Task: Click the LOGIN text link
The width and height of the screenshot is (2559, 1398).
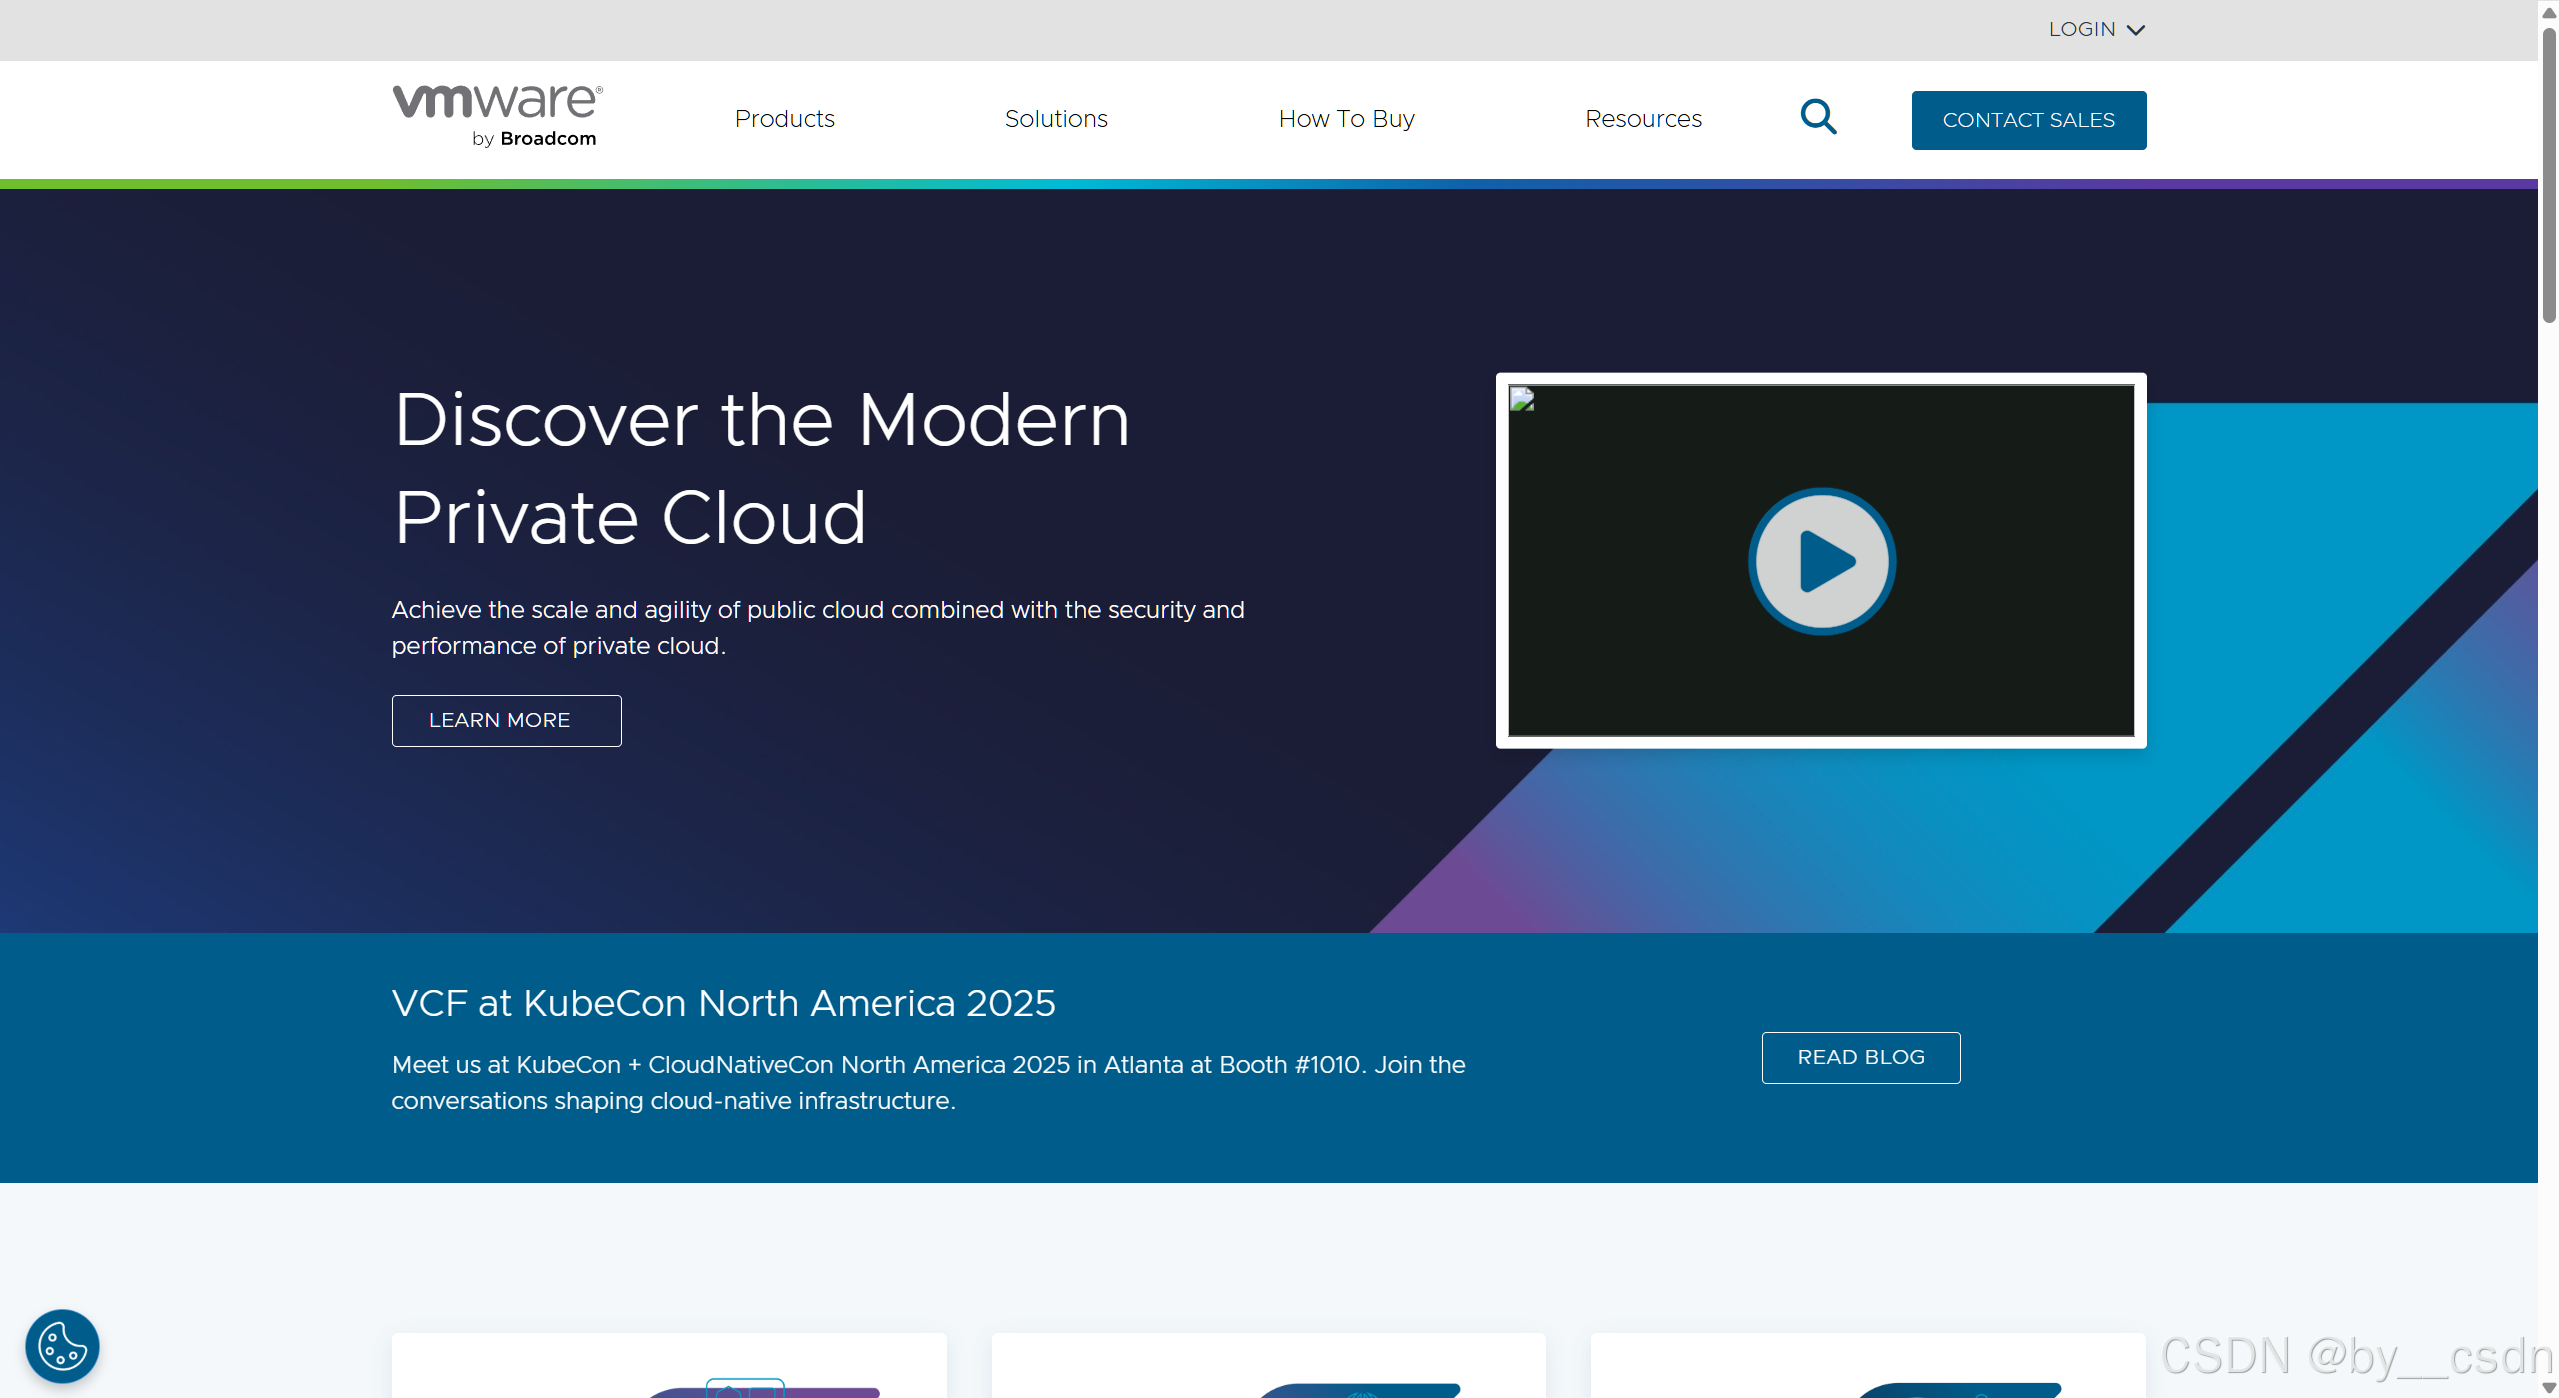Action: click(2081, 30)
